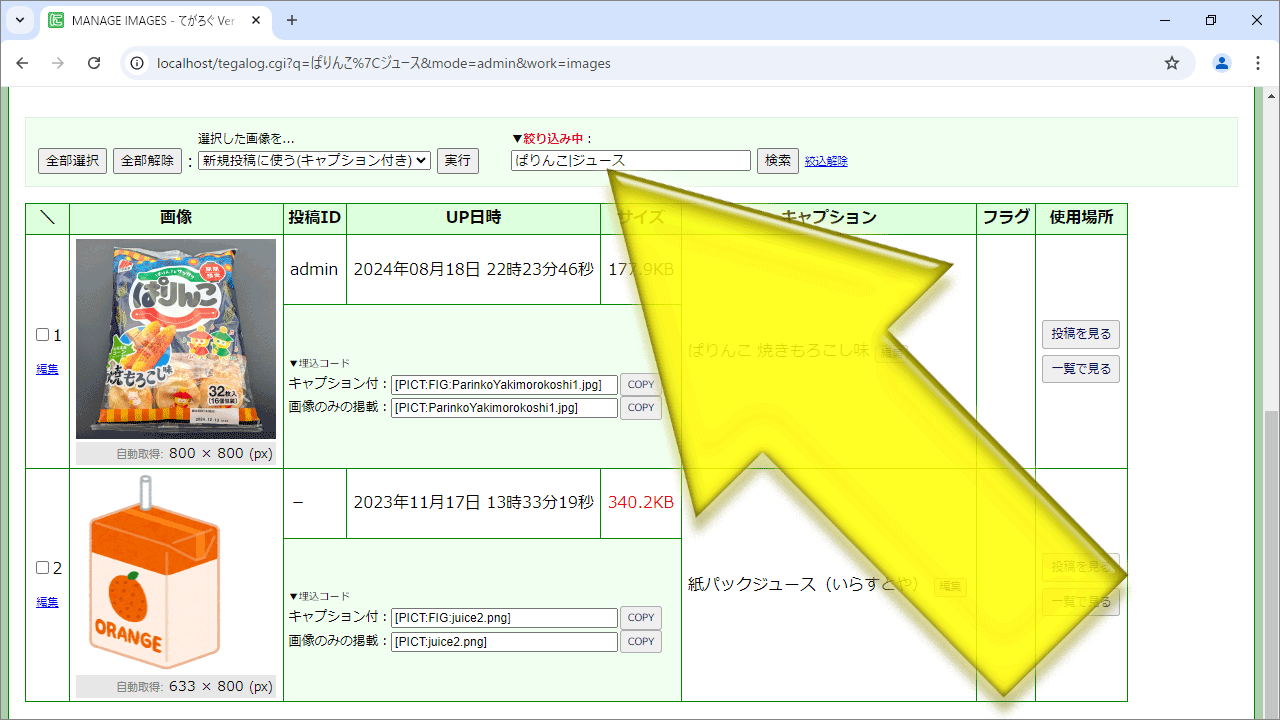Click the address bar URL

coord(384,63)
